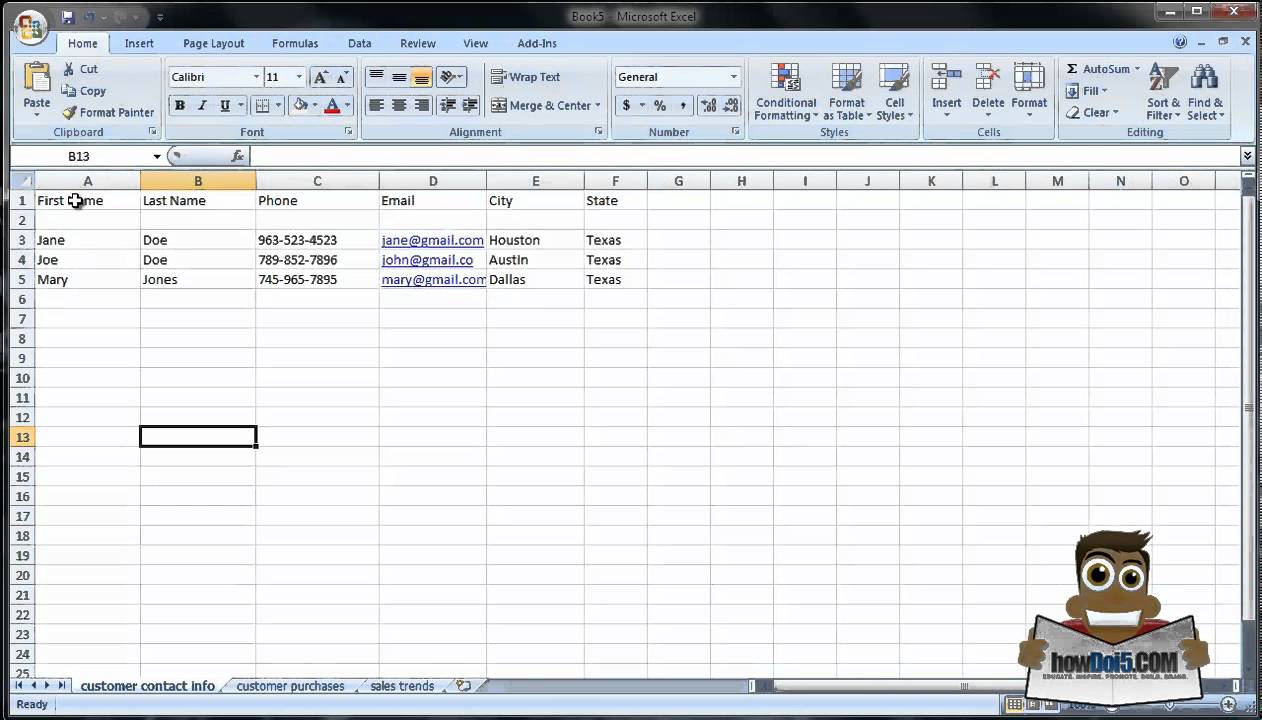Viewport: 1262px width, 720px height.
Task: Apply the Borders button
Action: click(x=262, y=105)
